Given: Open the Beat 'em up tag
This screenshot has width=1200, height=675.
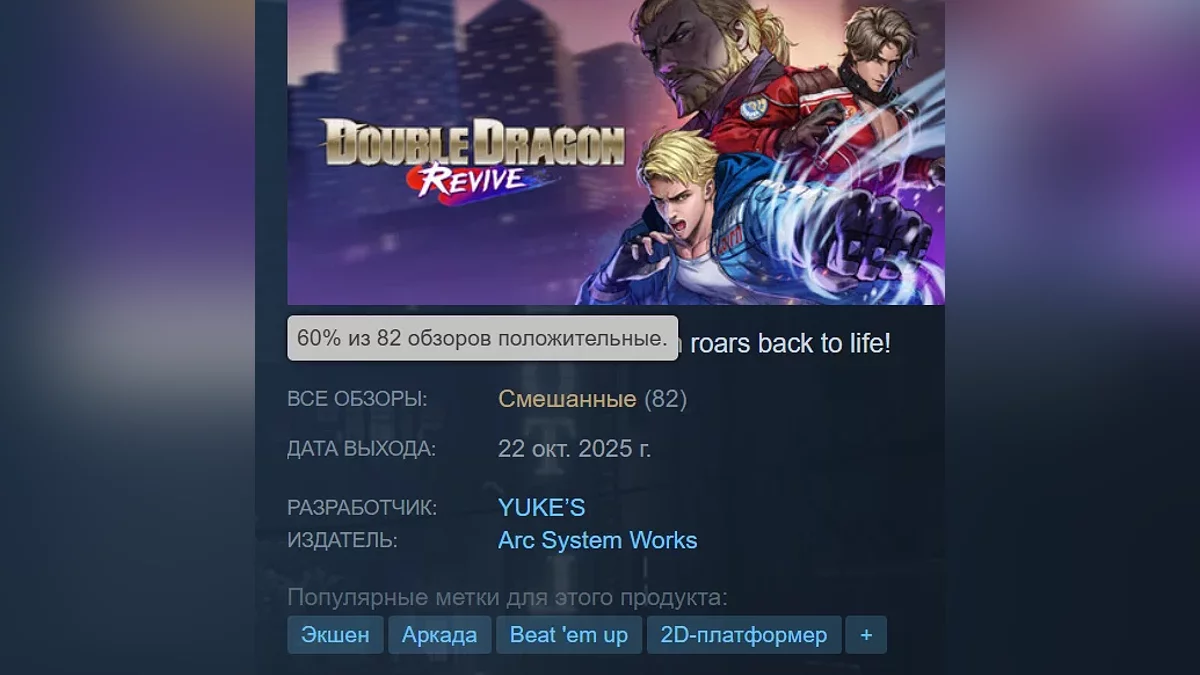Looking at the screenshot, I should tap(569, 635).
